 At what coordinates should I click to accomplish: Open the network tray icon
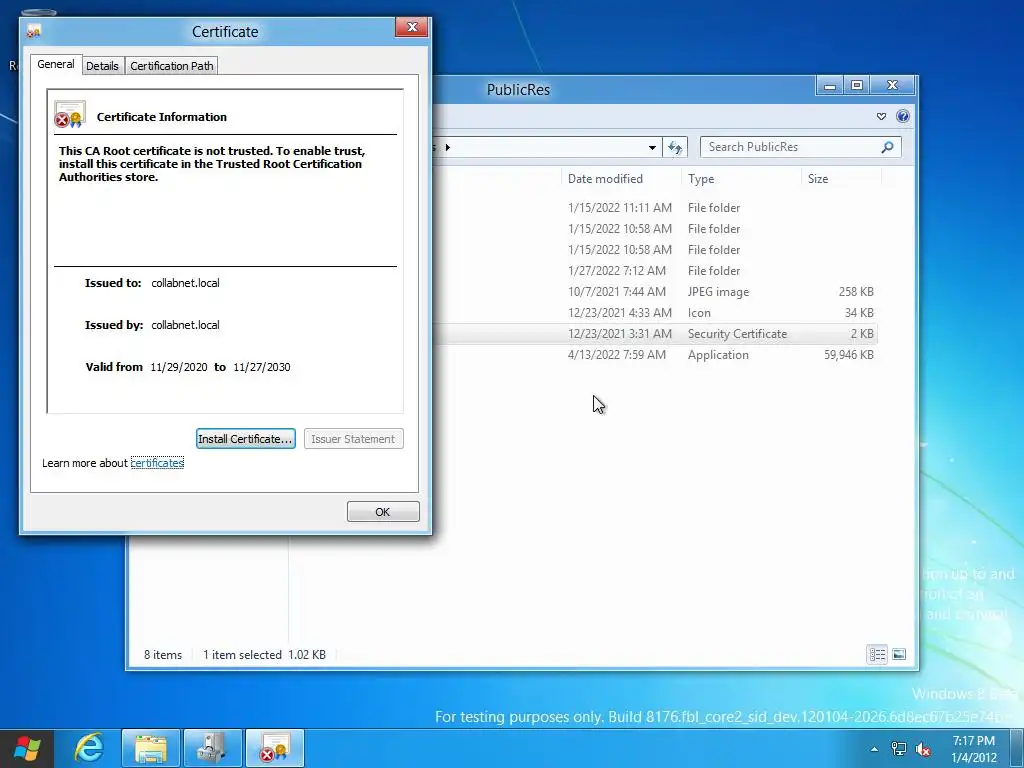[899, 749]
